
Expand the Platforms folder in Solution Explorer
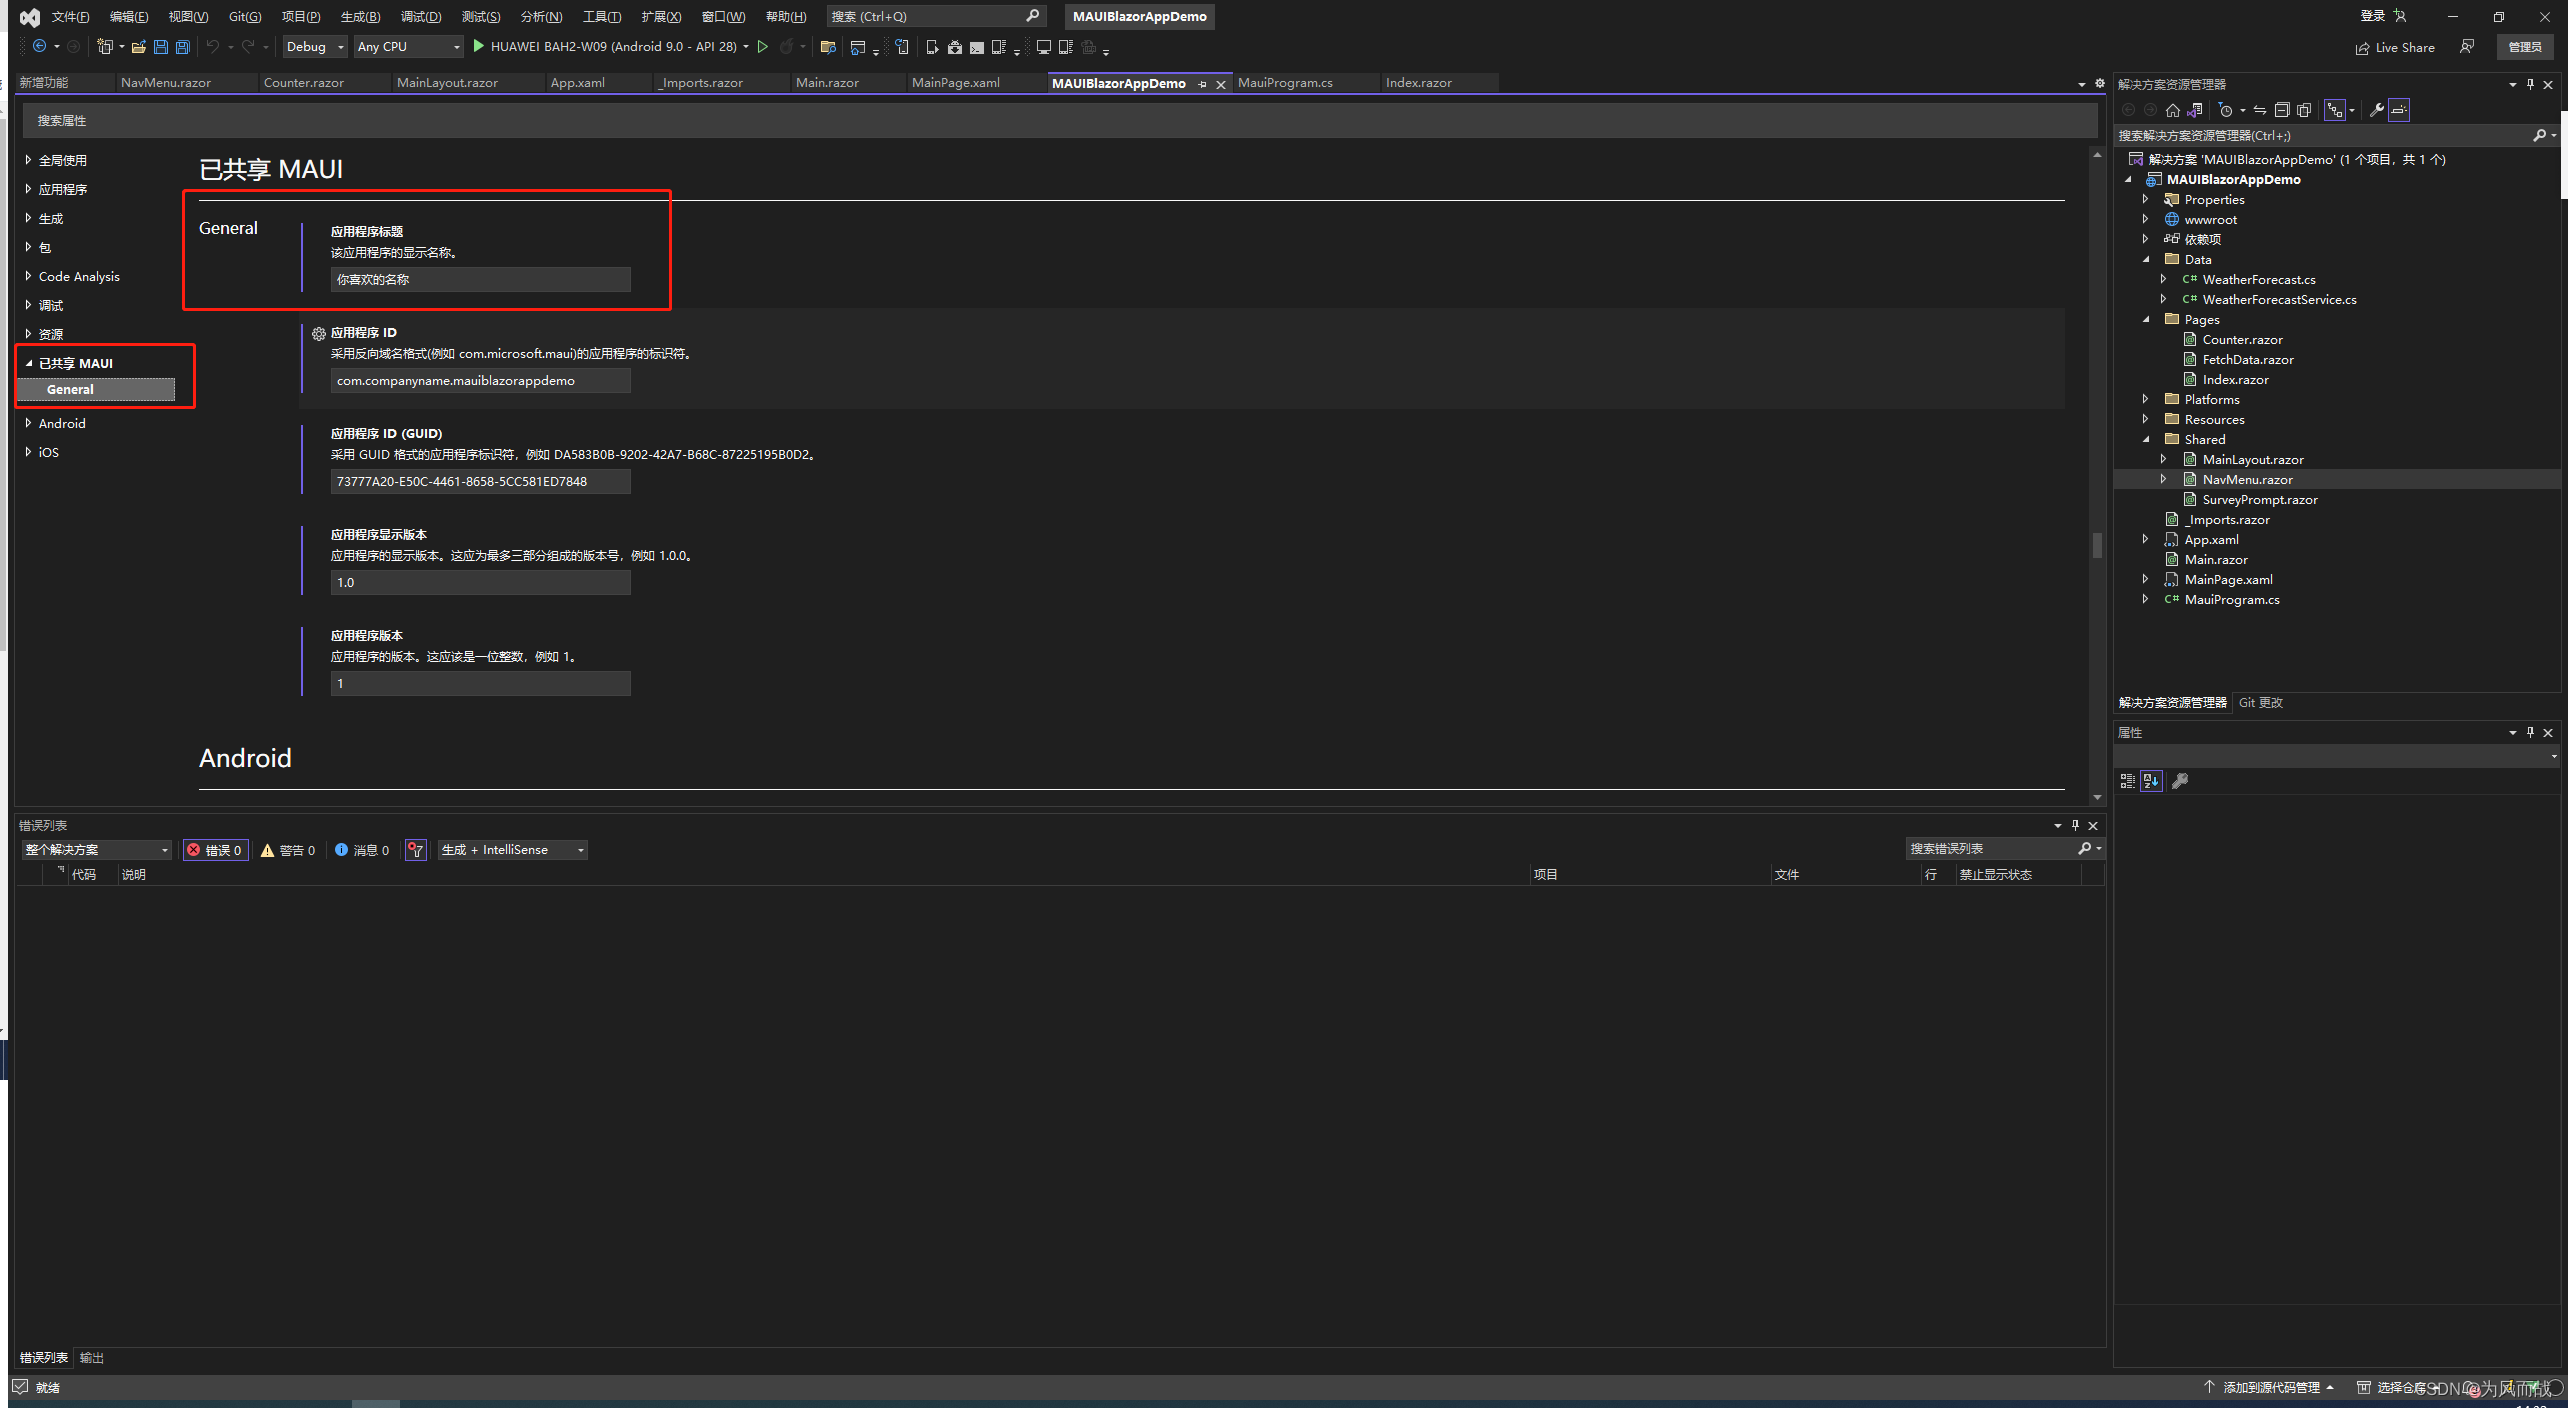coord(2145,399)
